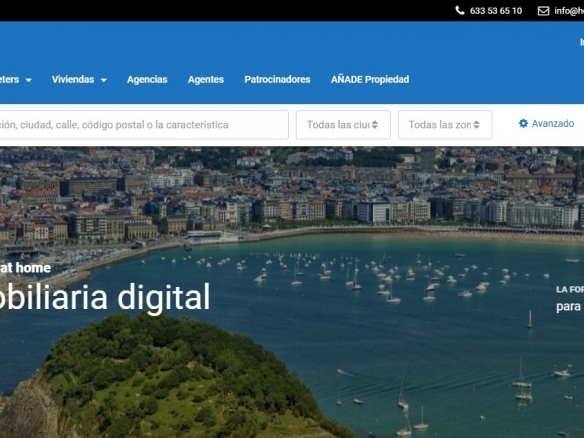Click the inmobiliaria digital headline text
Viewport: 584px width, 438px height.
pos(105,297)
